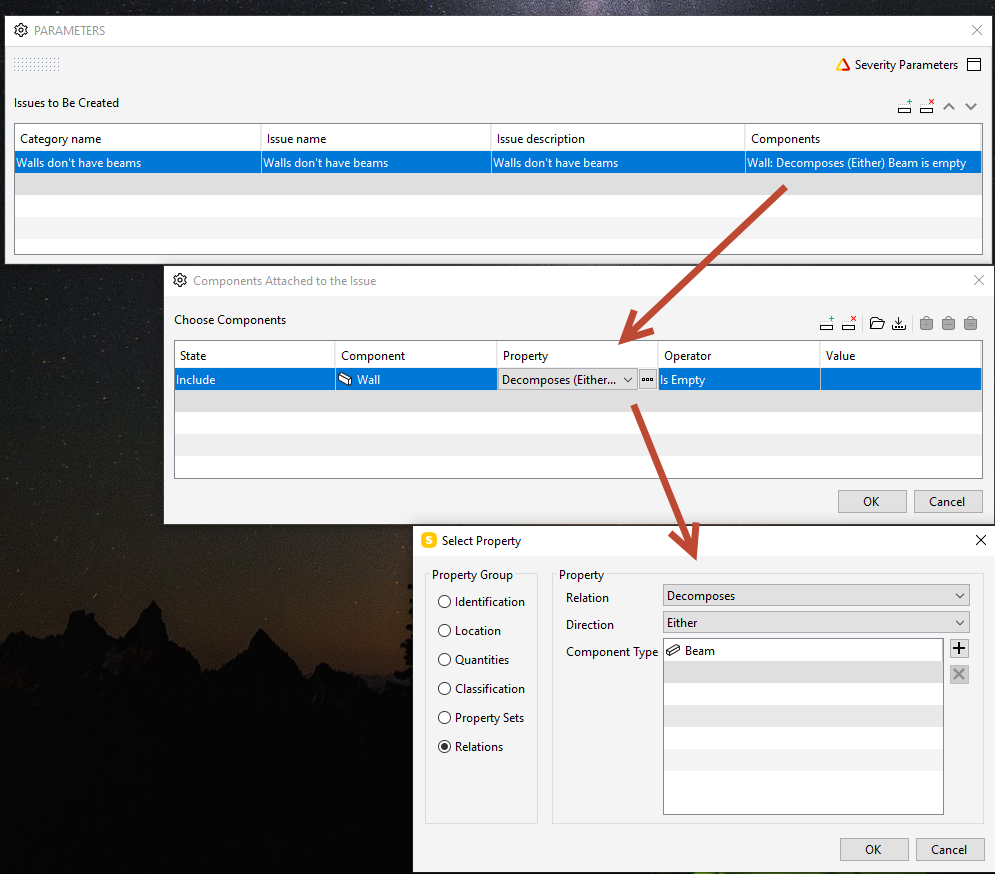Click the Beam component type icon

673,651
